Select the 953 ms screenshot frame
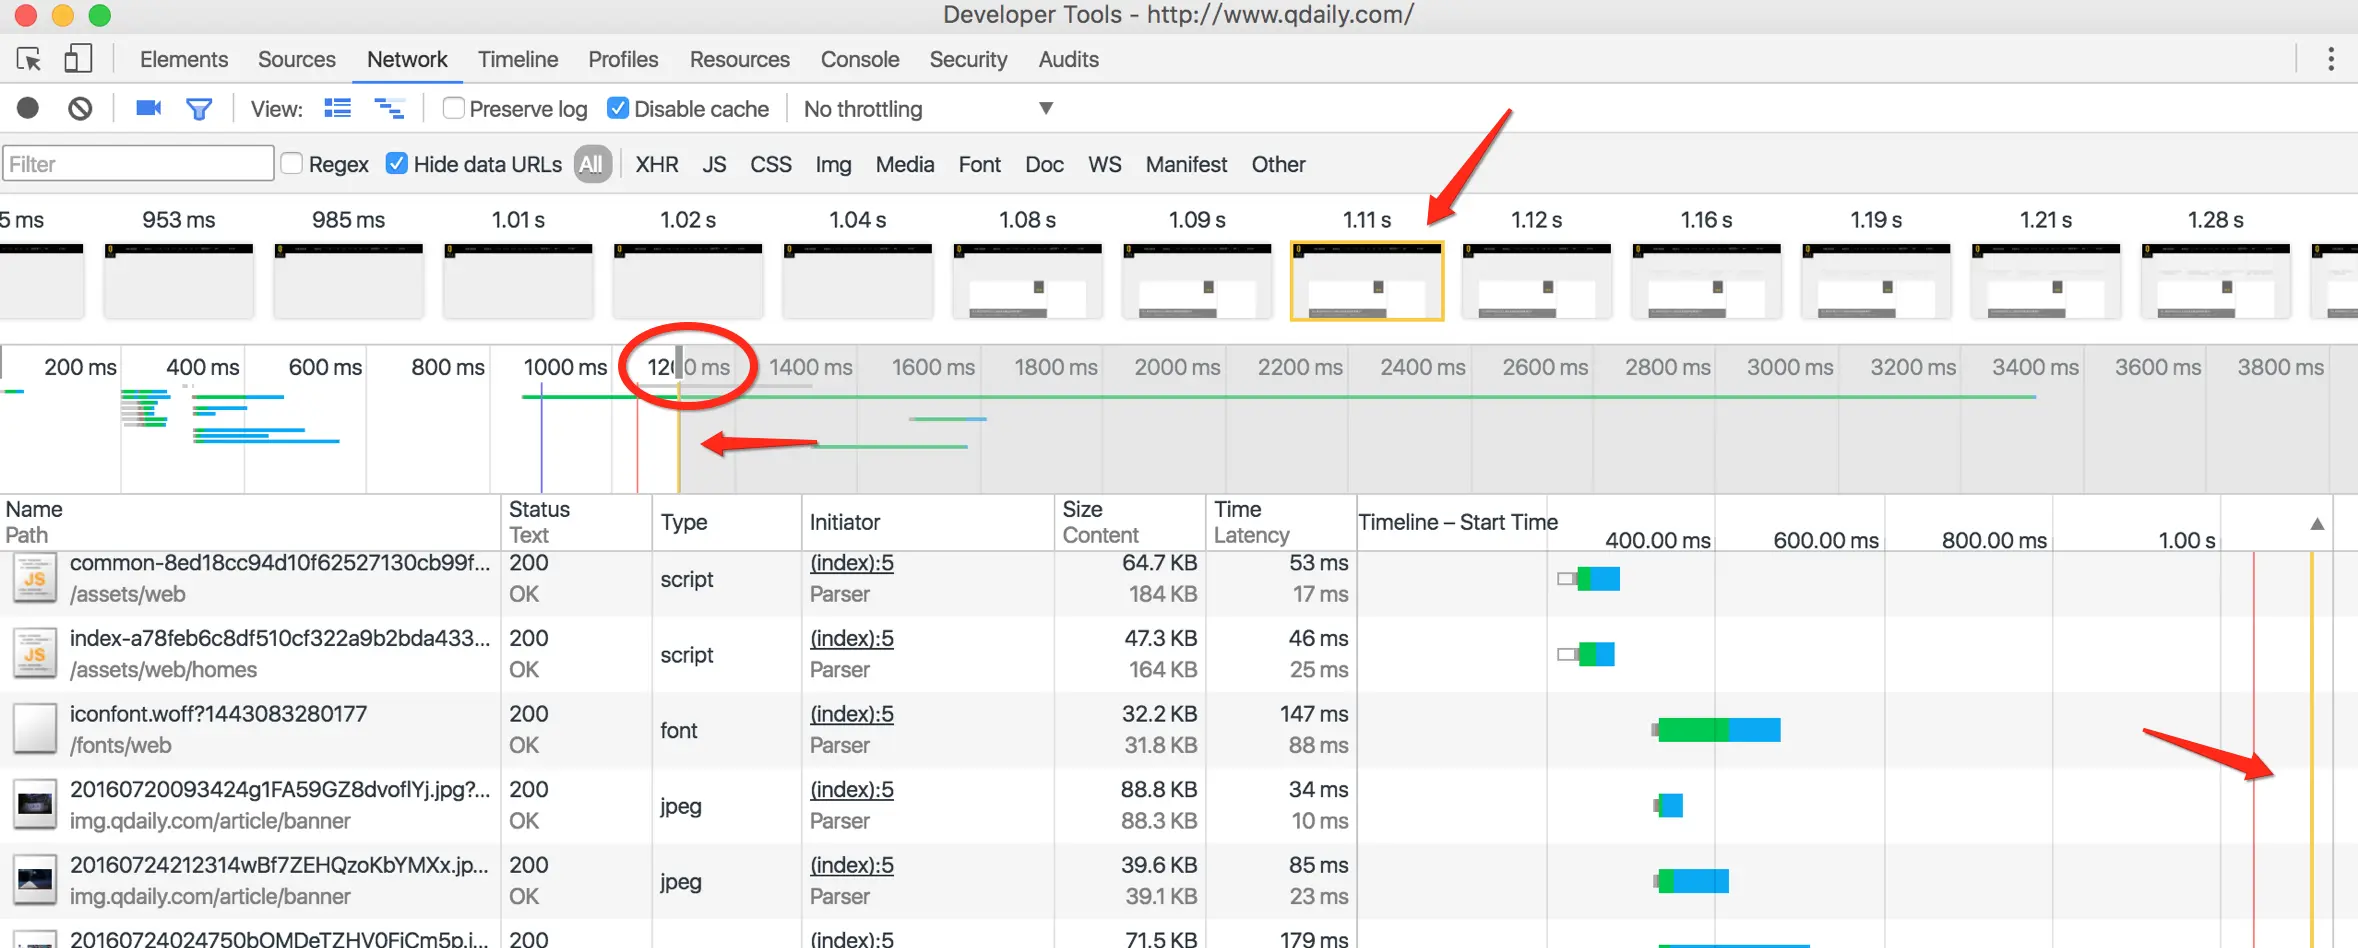 pos(179,281)
